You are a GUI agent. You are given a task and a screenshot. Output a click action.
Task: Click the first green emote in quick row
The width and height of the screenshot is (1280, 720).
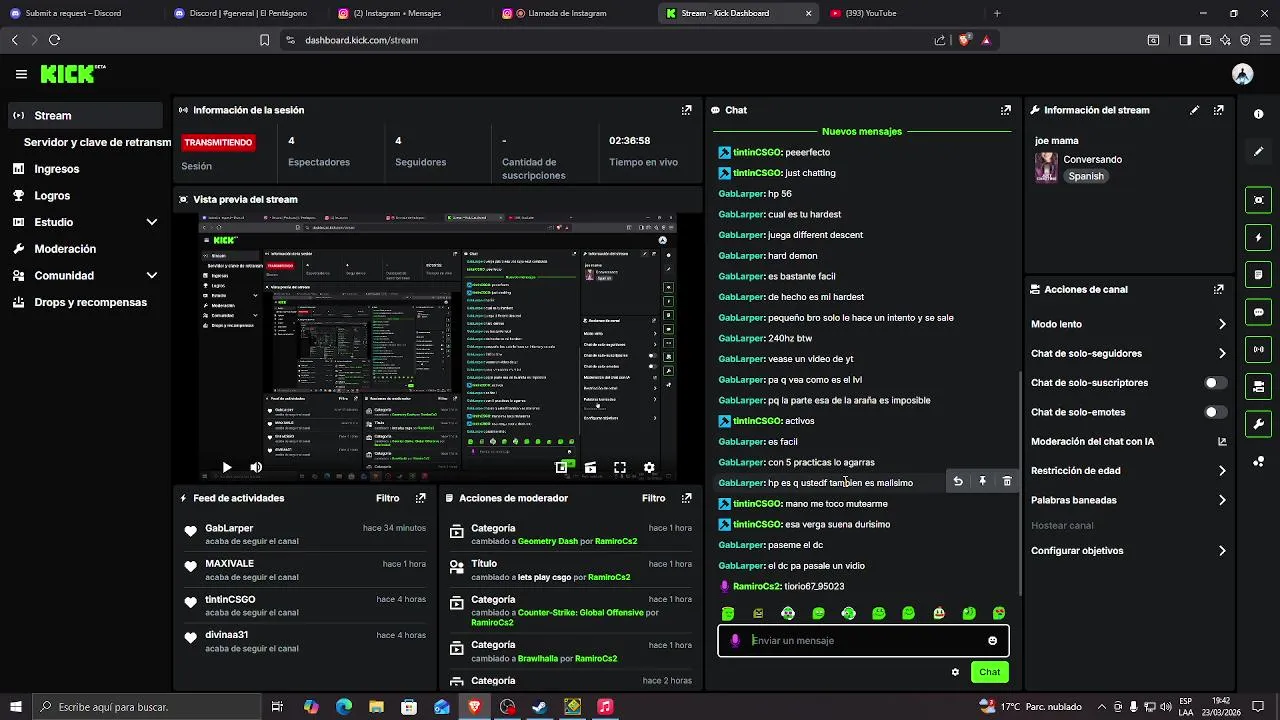(728, 613)
